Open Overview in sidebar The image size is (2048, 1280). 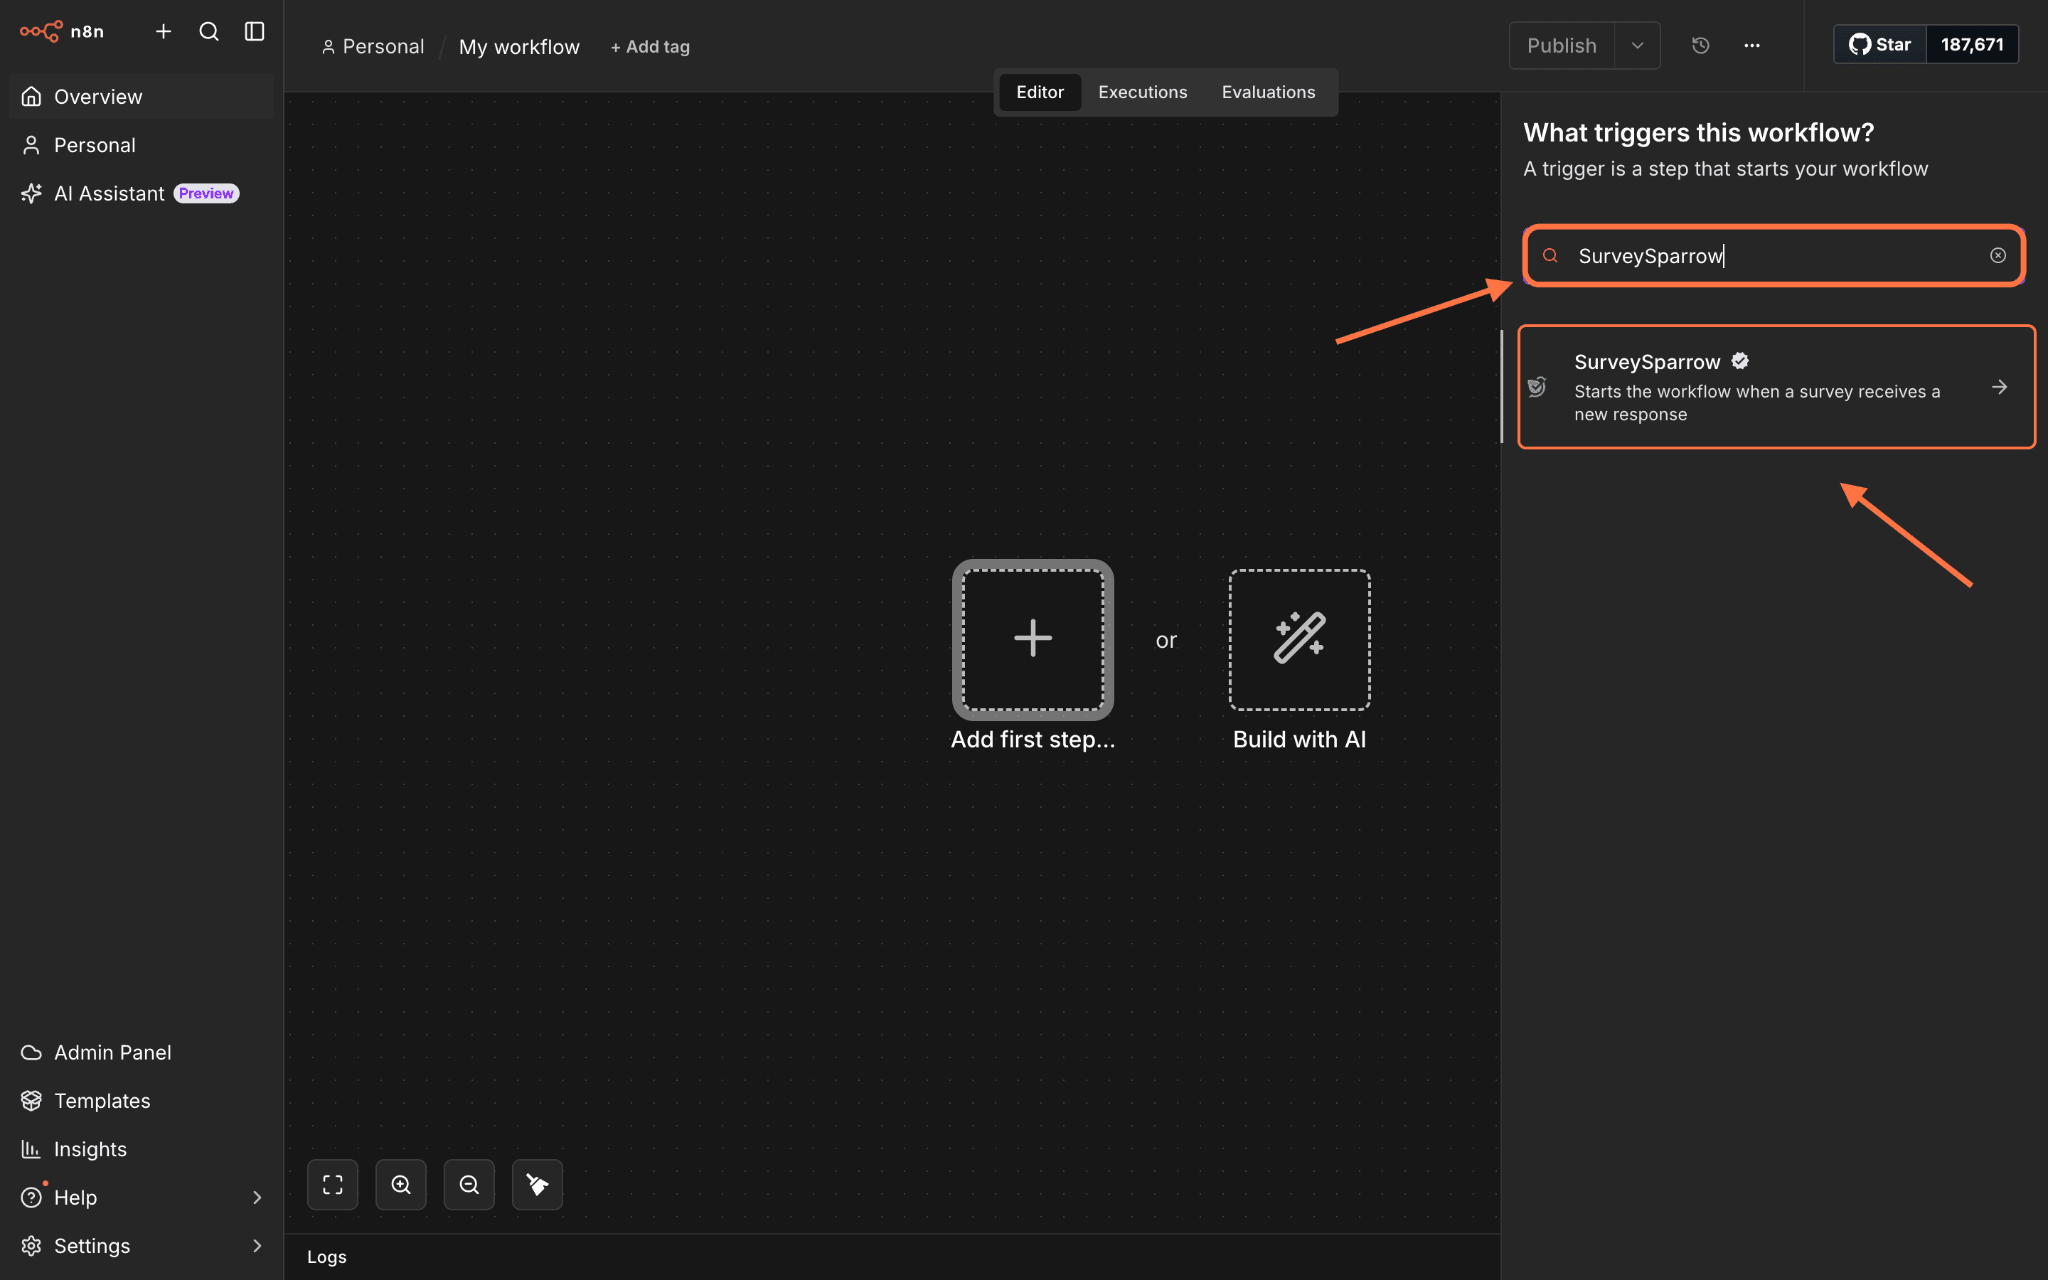pos(141,97)
